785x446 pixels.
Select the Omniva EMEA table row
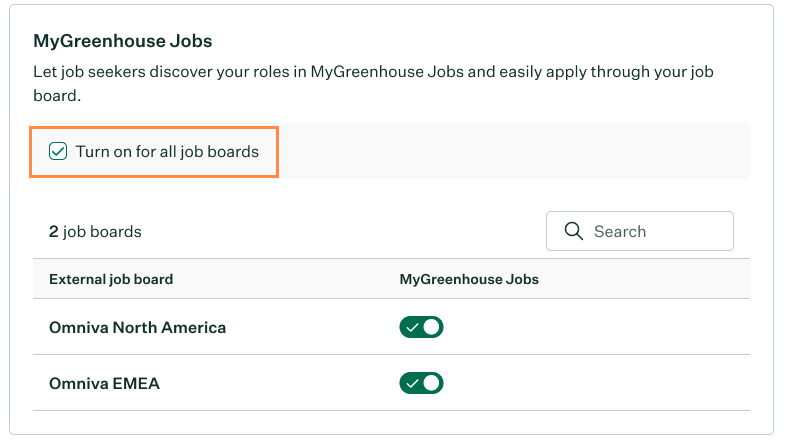pyautogui.click(x=391, y=383)
